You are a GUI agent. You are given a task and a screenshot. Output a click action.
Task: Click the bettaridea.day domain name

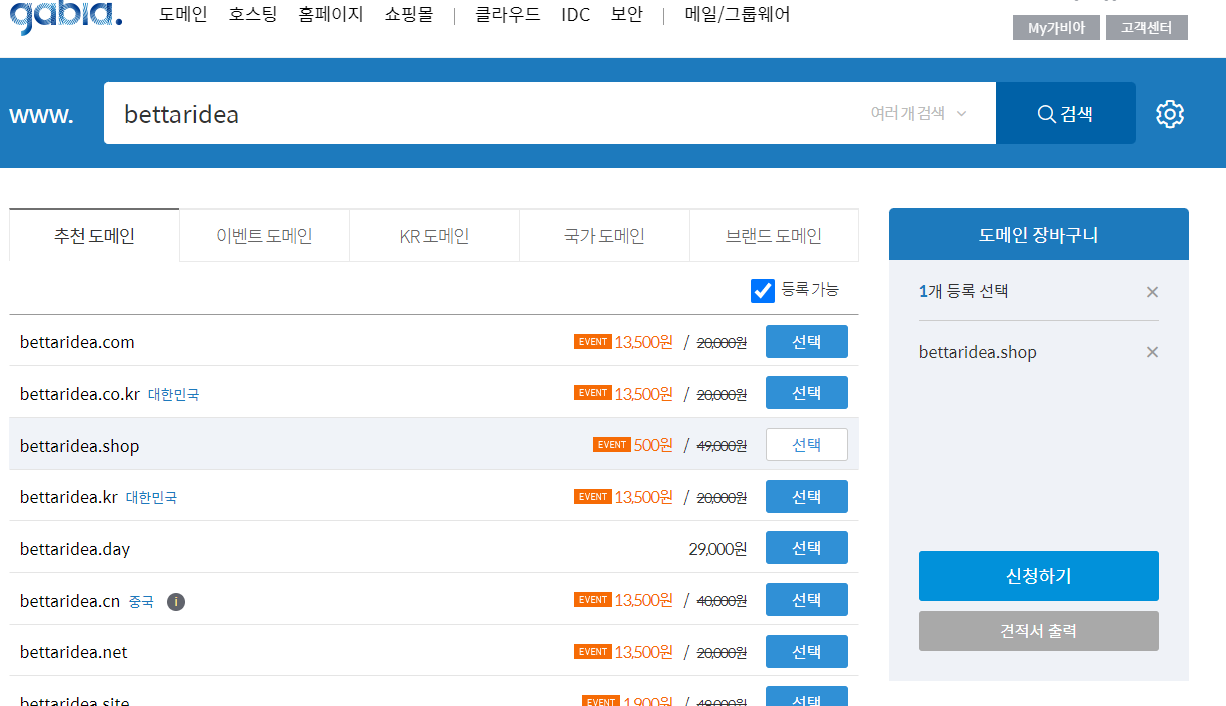pos(75,549)
